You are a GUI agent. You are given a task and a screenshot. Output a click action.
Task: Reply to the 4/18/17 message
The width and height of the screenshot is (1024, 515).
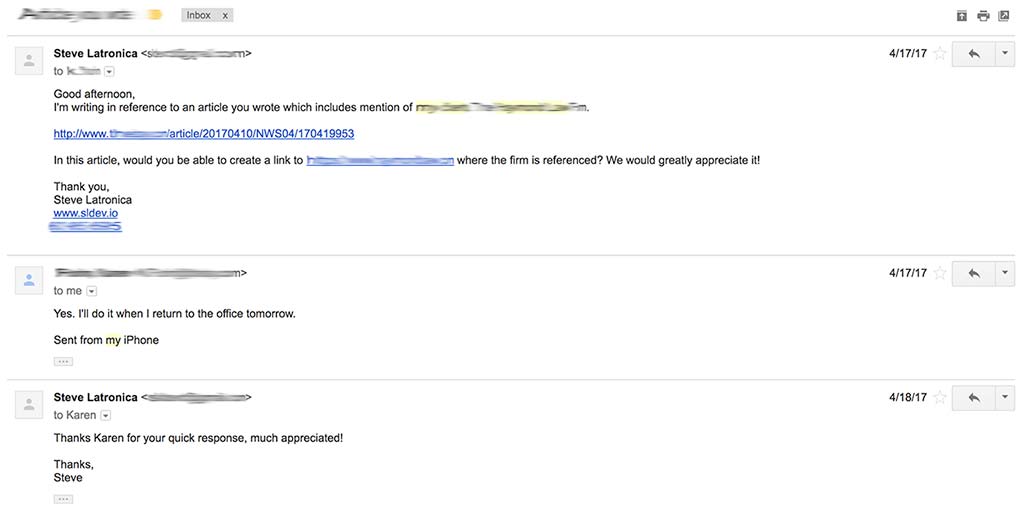pos(974,398)
